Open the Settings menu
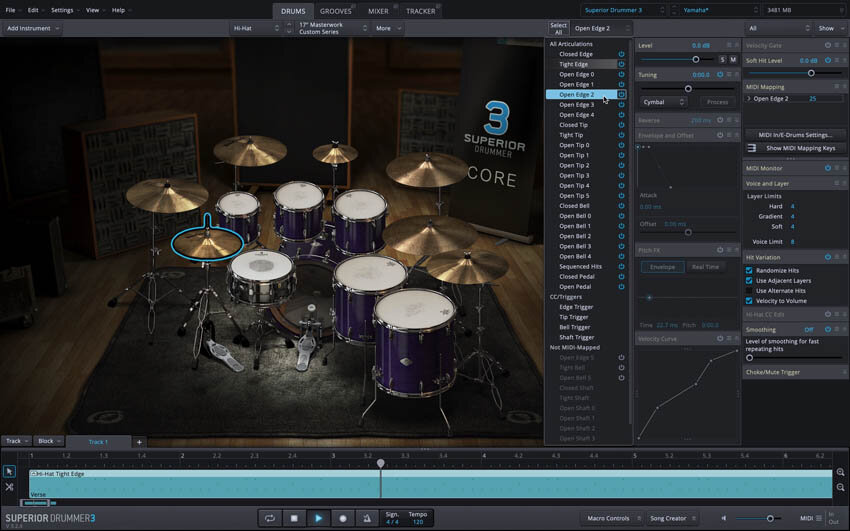Viewport: 850px width, 531px height. pos(65,10)
